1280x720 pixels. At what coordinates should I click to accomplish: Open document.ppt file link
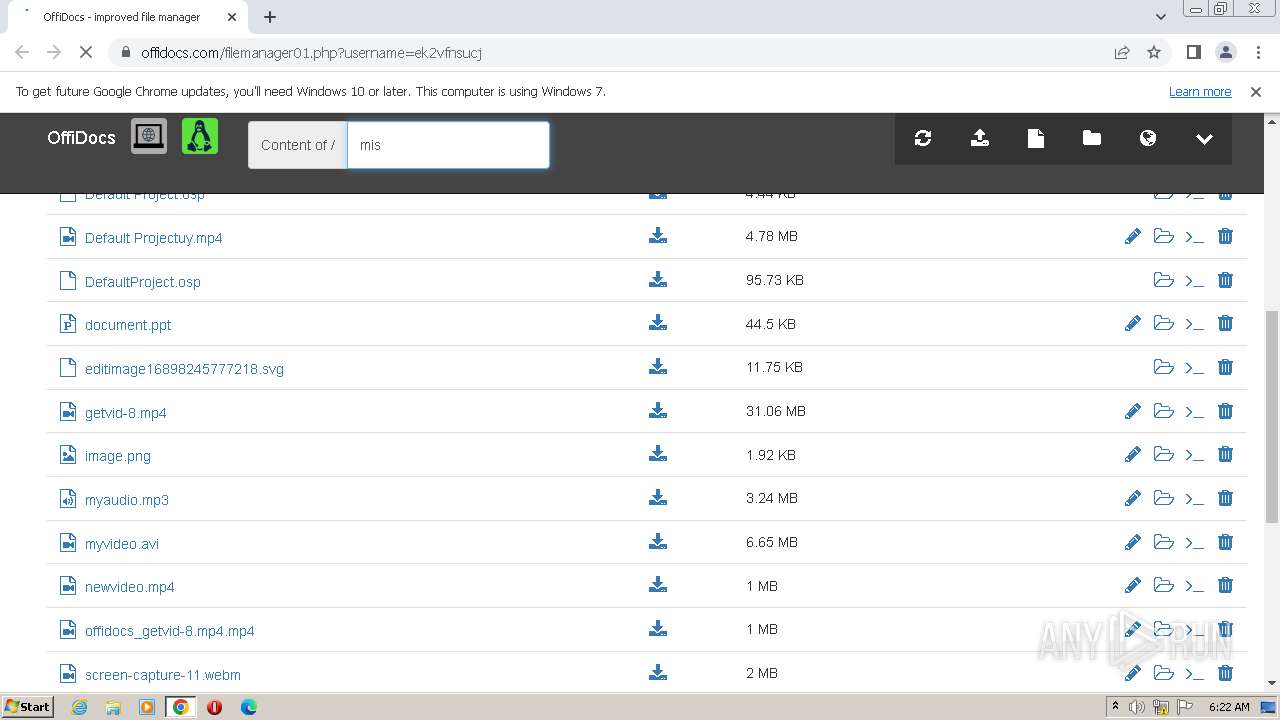(x=128, y=325)
